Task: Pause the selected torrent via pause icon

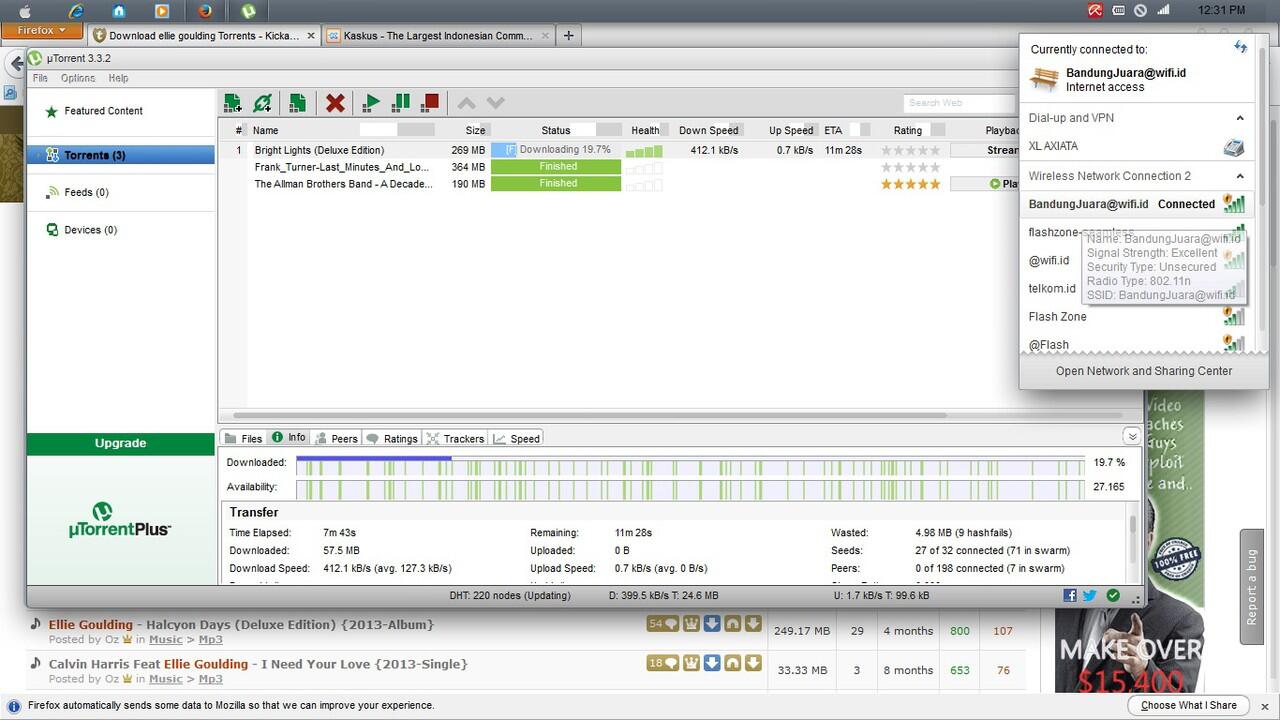Action: coord(401,102)
